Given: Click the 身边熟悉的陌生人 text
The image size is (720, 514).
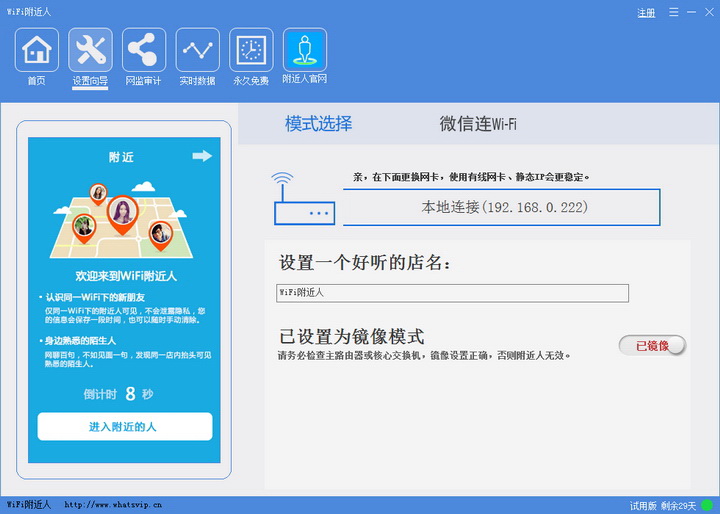Looking at the screenshot, I should (80, 340).
